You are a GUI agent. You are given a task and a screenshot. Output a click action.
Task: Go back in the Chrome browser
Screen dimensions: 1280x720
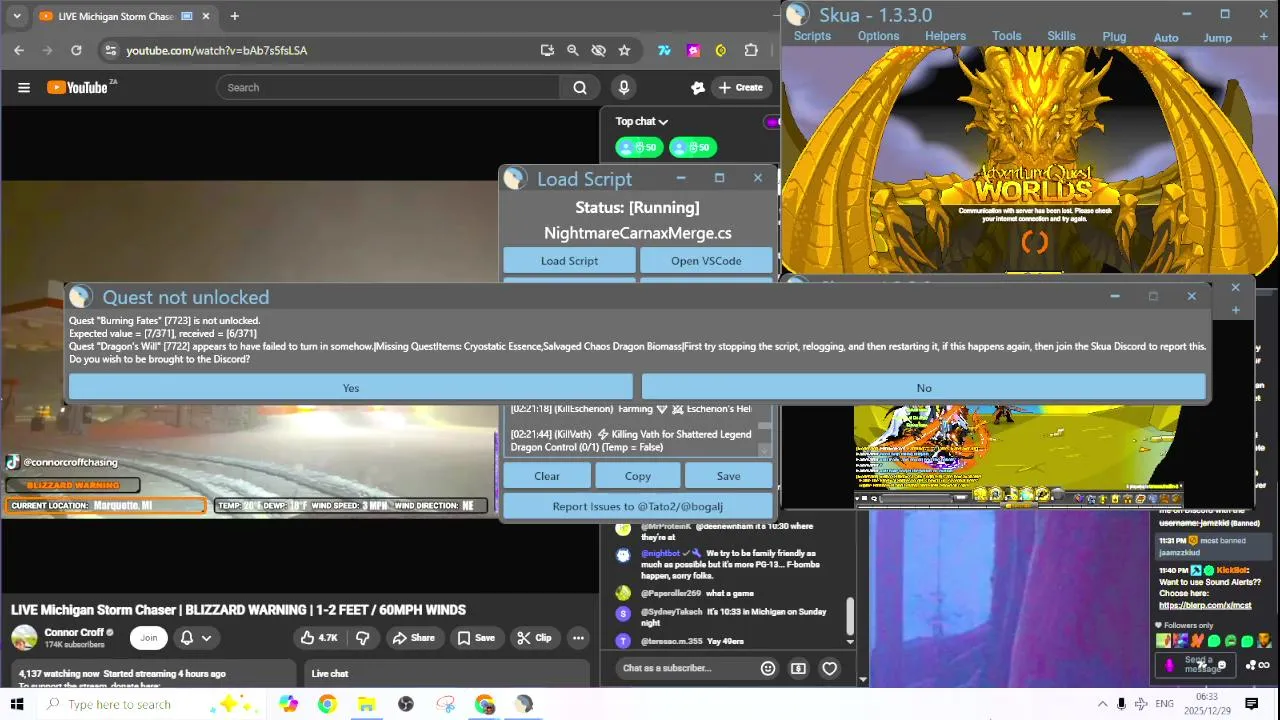[19, 50]
